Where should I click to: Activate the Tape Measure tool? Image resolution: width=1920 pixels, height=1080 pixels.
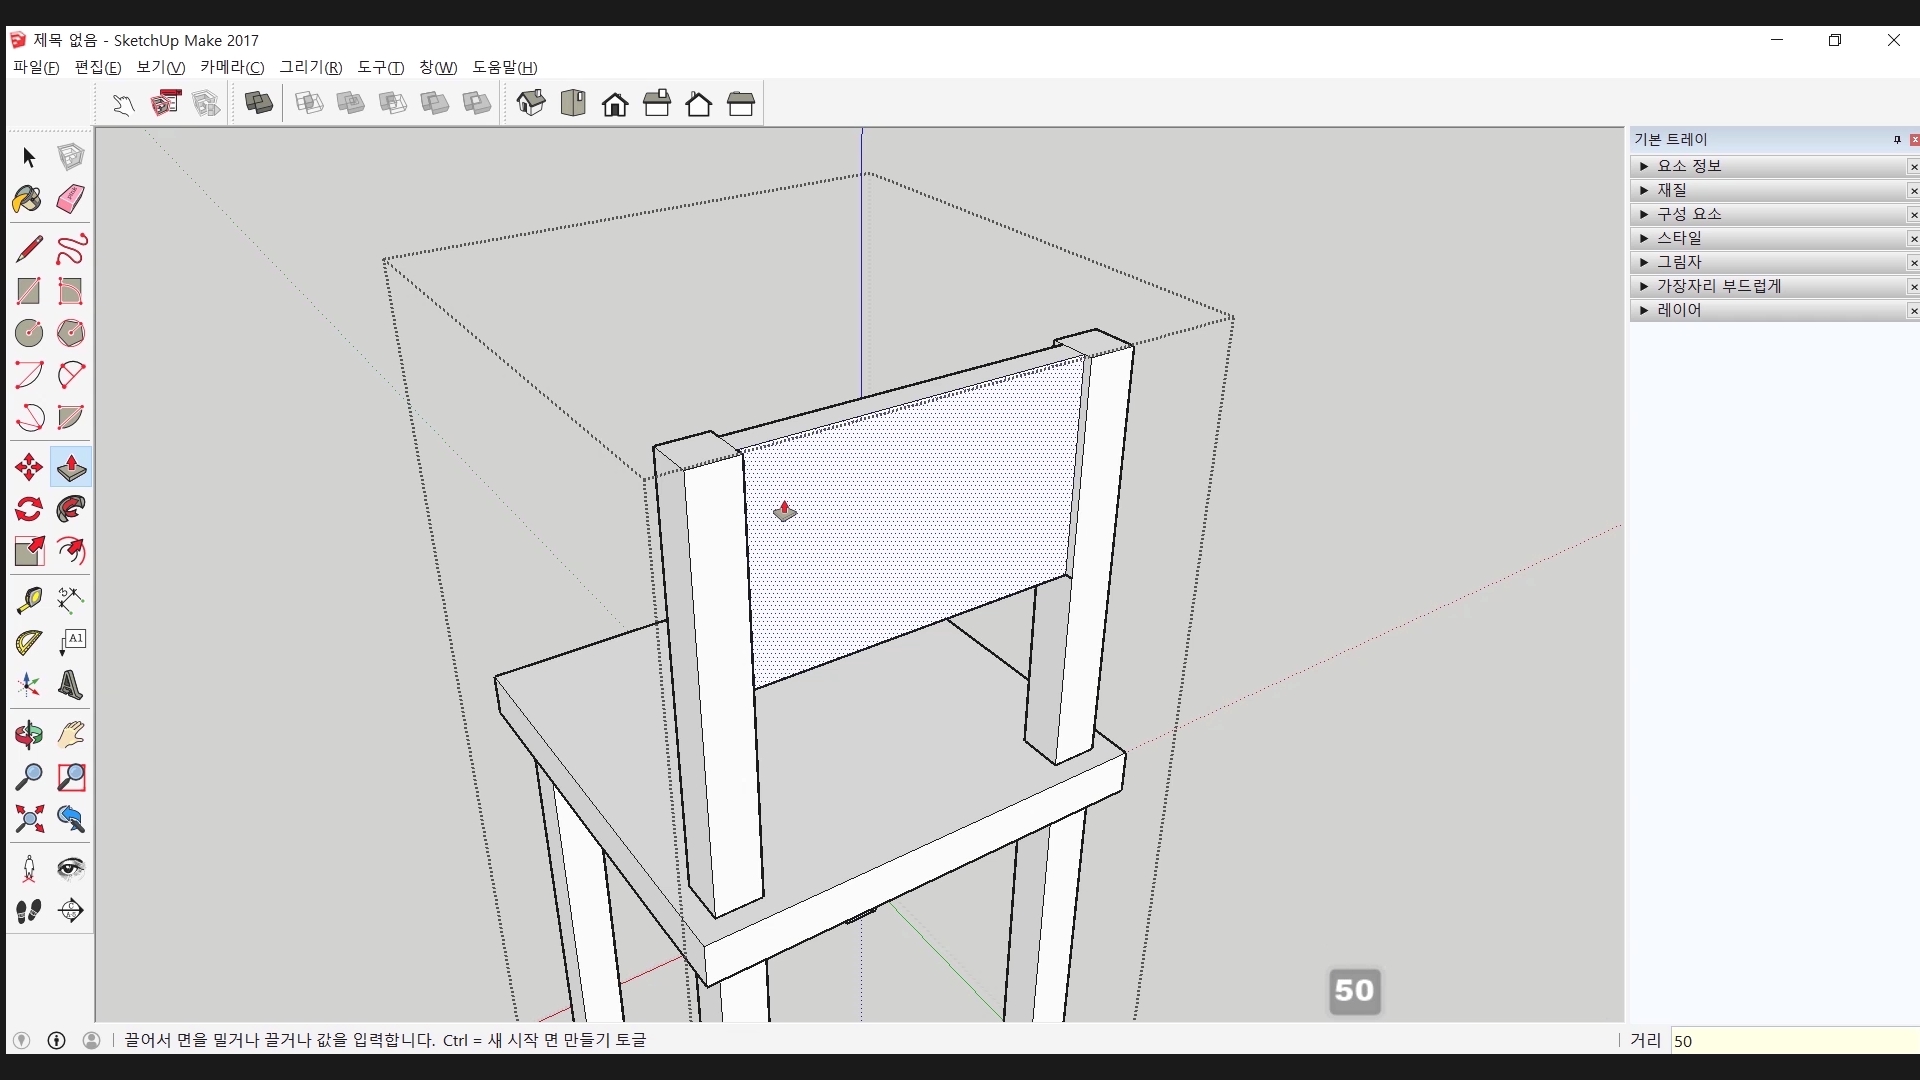coord(29,599)
